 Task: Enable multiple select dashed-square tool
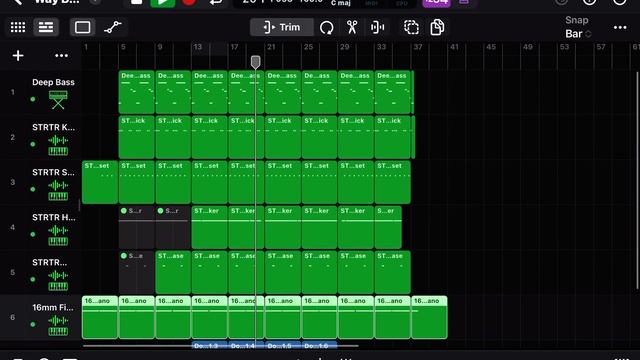(x=411, y=27)
